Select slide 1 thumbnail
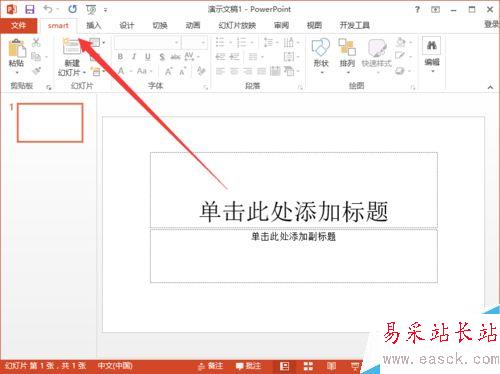Screen dimensions: 500x374 pyautogui.click(x=50, y=122)
